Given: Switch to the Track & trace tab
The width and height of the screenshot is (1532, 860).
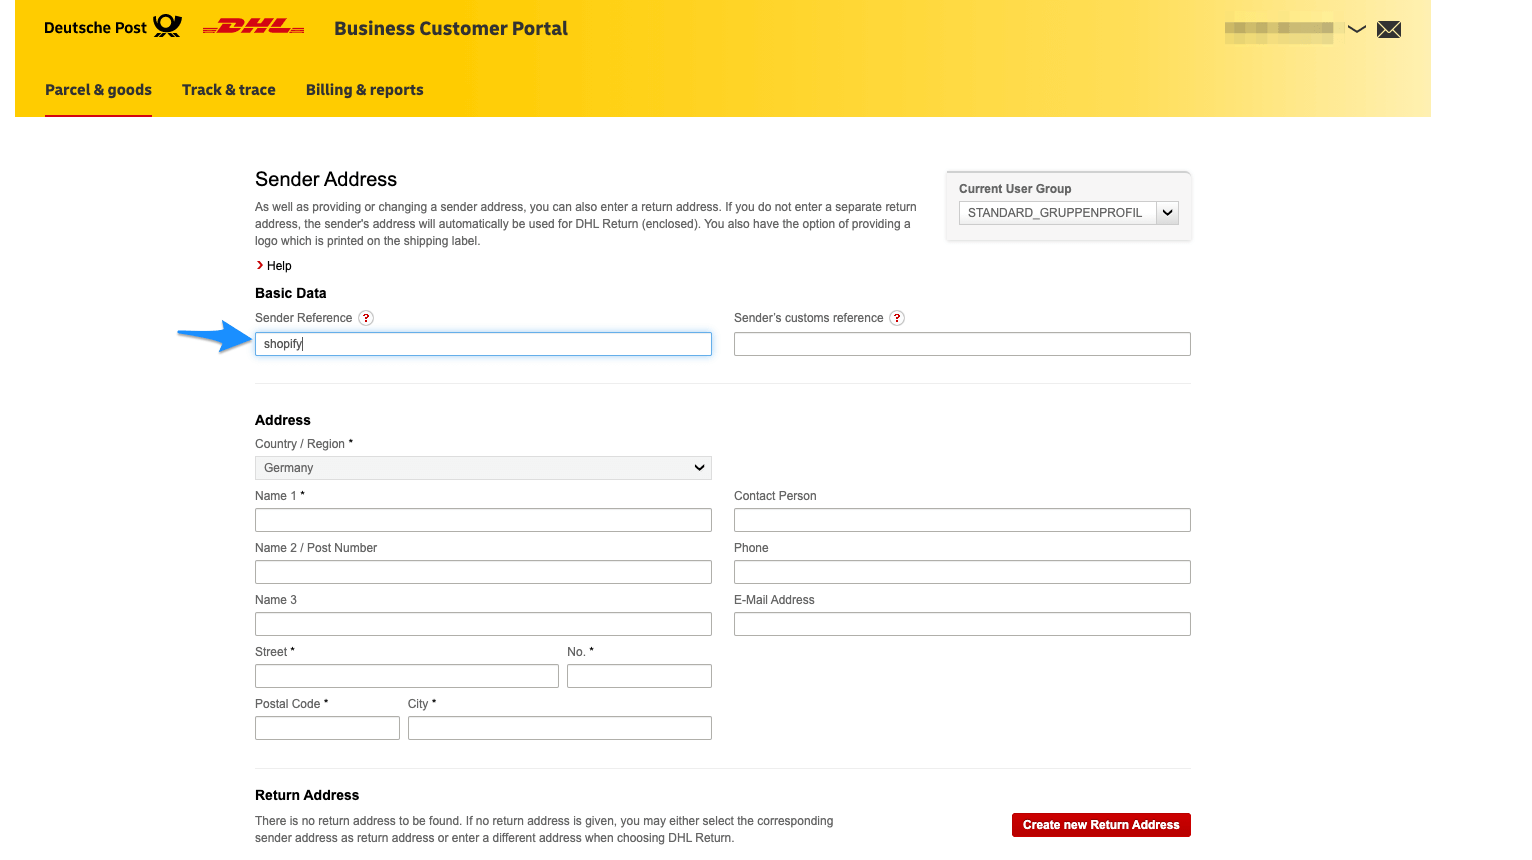Looking at the screenshot, I should pos(229,90).
